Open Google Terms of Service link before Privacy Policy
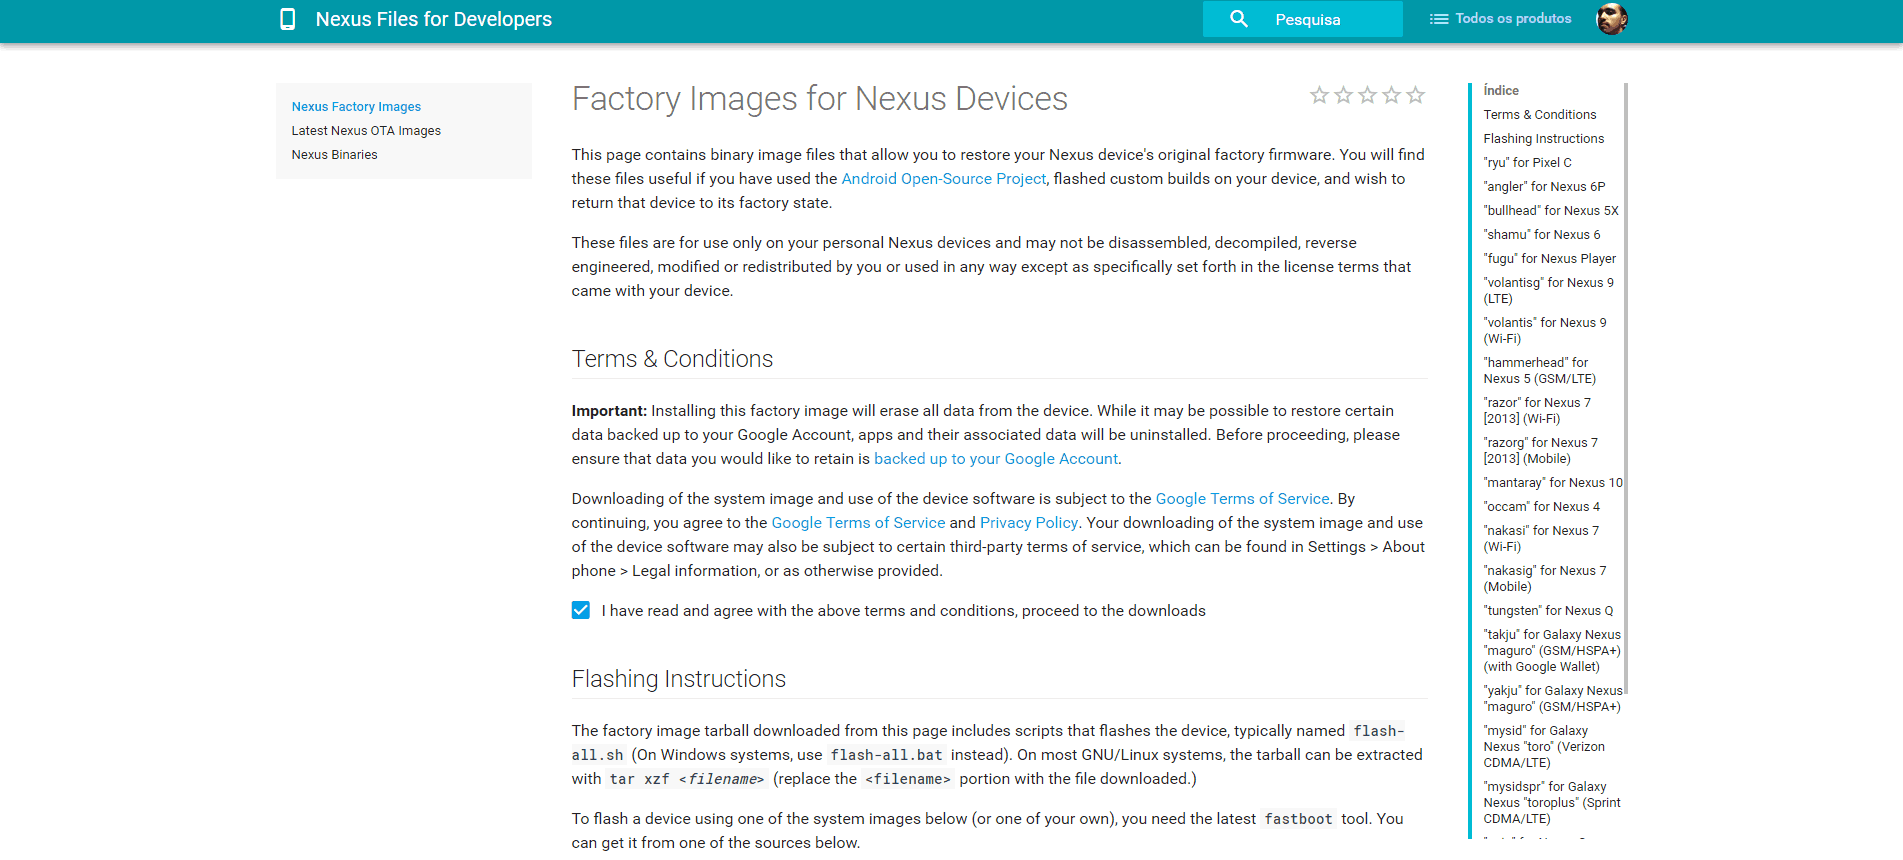 point(858,523)
